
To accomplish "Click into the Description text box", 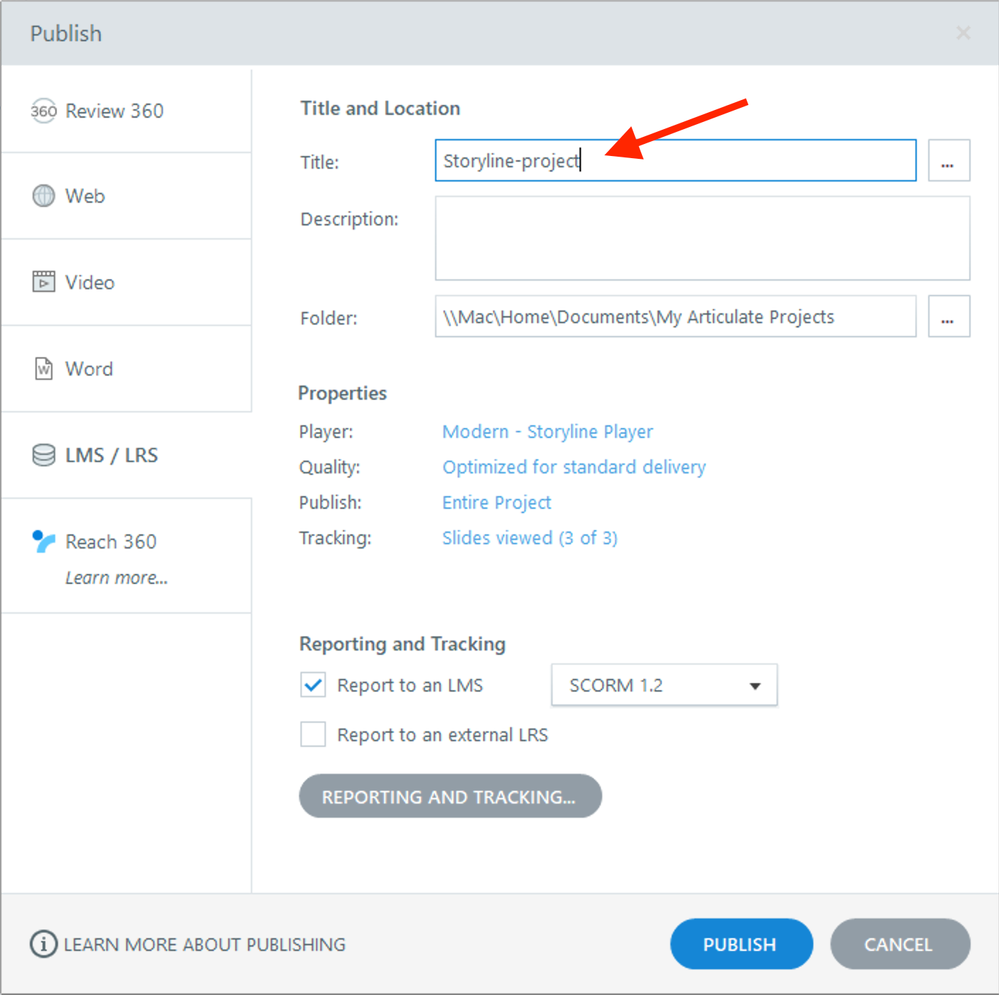I will click(702, 238).
